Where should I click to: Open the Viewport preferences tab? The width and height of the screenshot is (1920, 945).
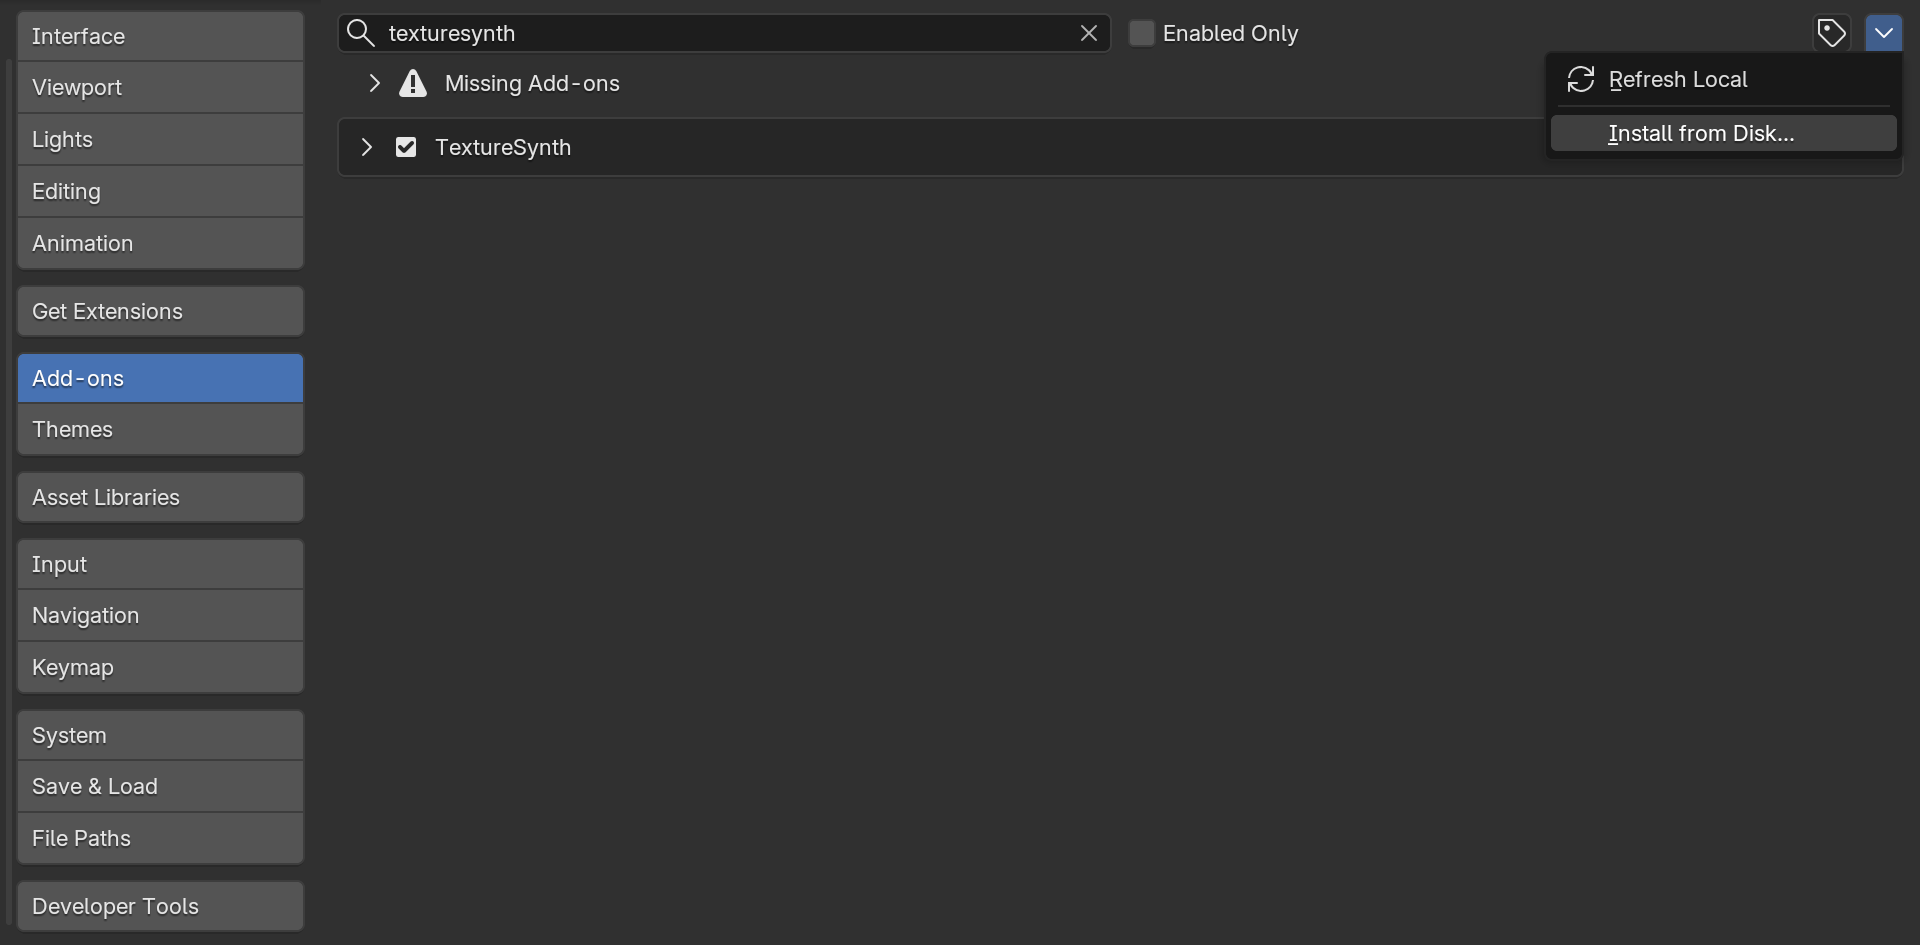click(x=160, y=87)
